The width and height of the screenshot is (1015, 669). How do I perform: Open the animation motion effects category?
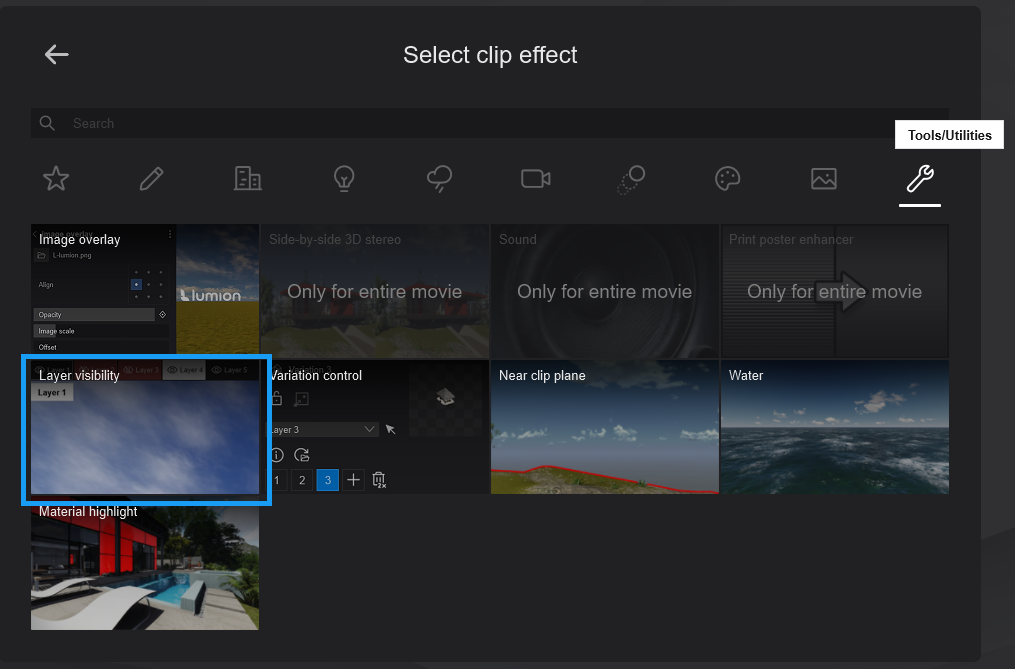(631, 179)
